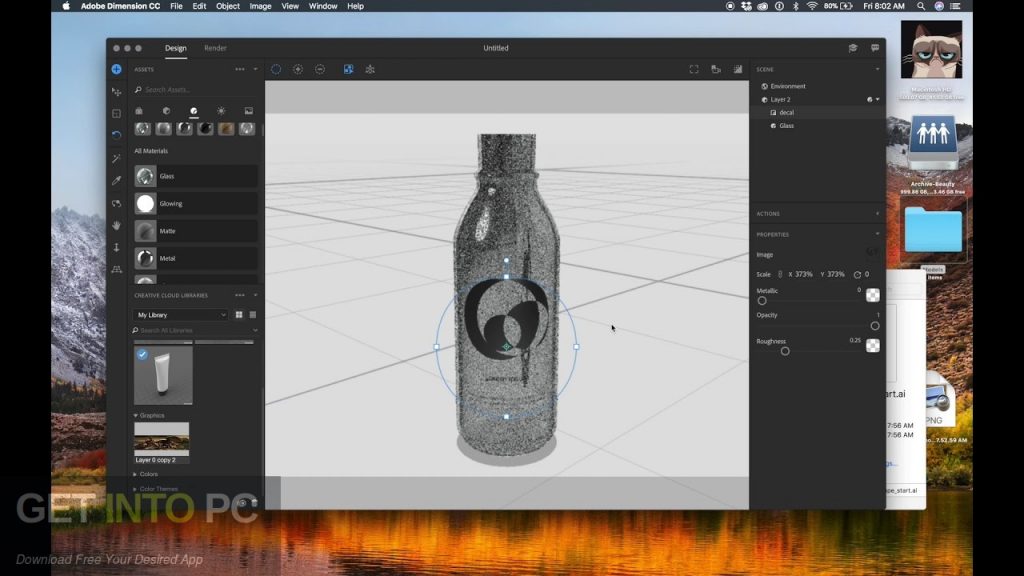The image size is (1024, 576).
Task: Expand library search filter chevron
Action: click(x=255, y=330)
